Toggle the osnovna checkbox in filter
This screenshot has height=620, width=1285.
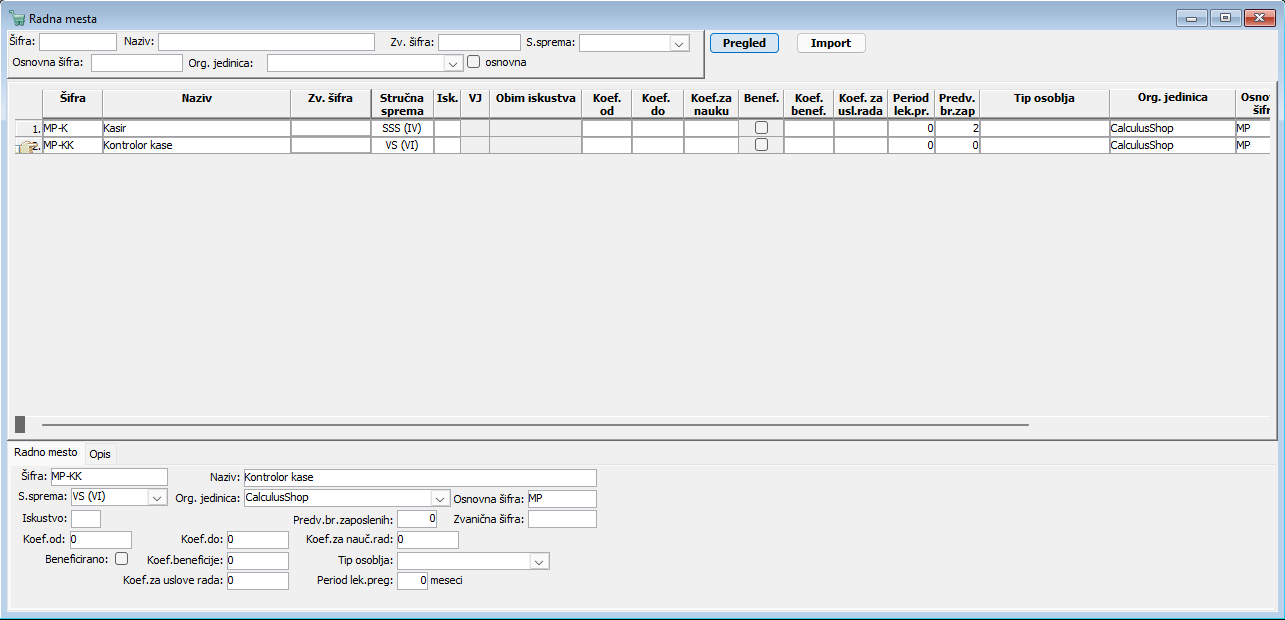474,62
